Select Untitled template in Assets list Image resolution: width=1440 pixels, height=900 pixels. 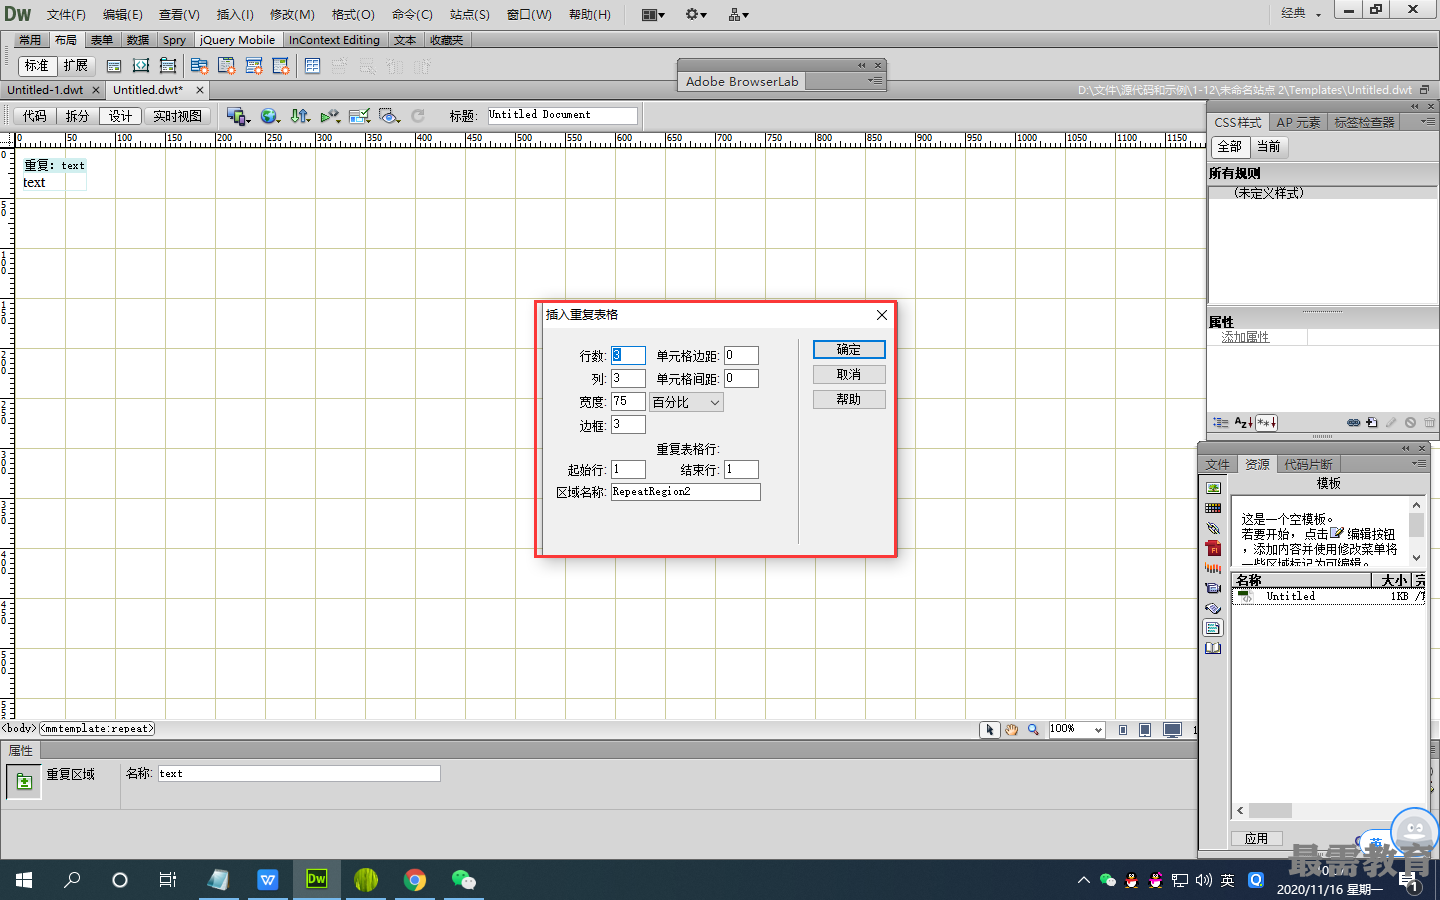1329,596
